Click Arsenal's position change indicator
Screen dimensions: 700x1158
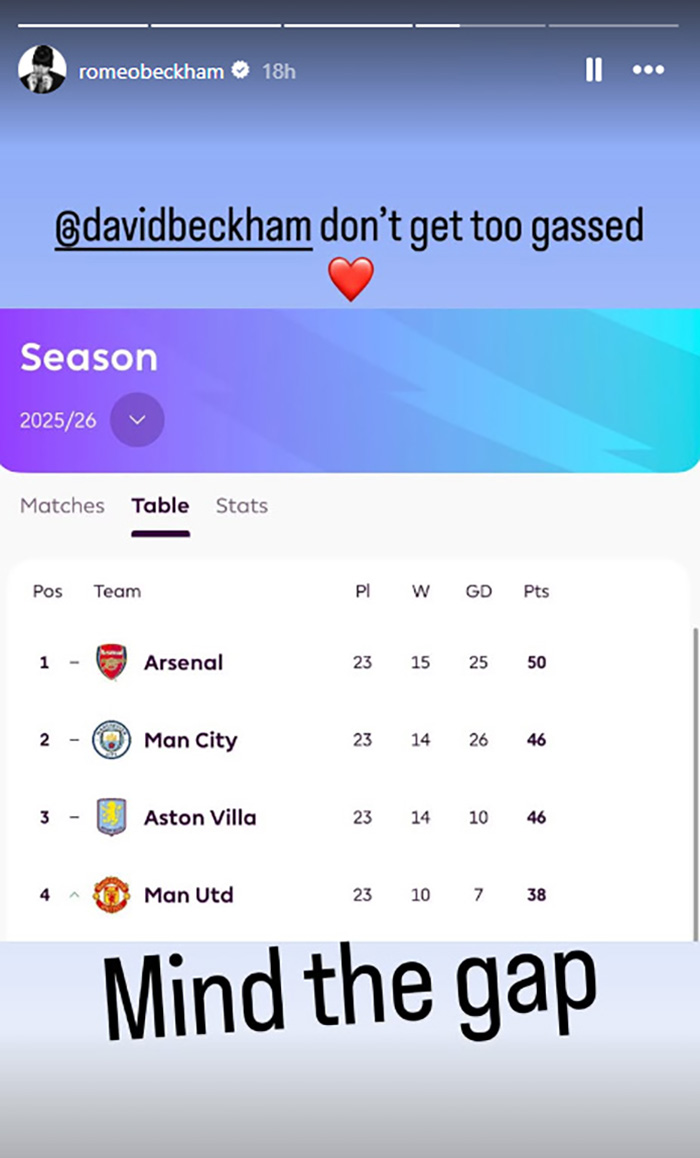coord(72,662)
